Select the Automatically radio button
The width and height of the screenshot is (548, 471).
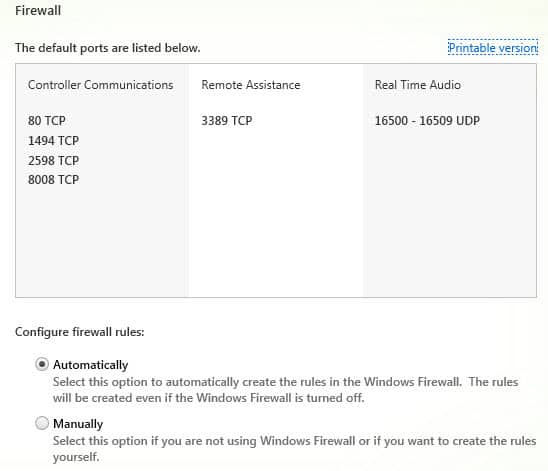42,364
